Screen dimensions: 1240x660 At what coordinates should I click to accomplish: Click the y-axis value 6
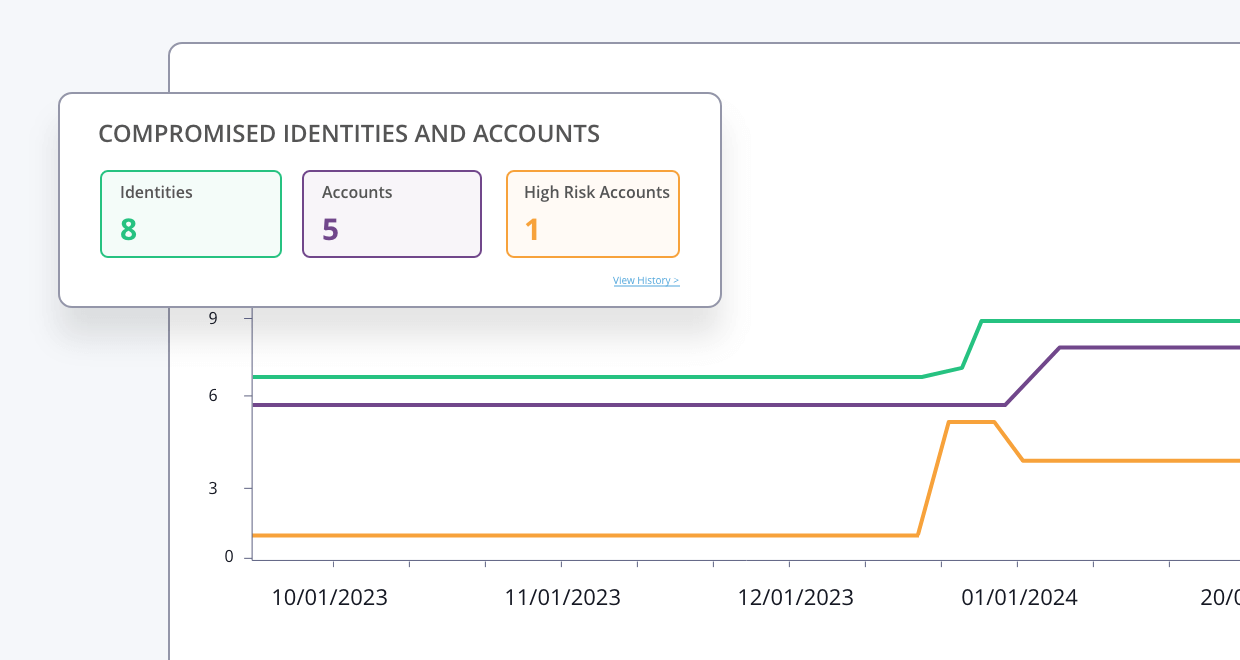coord(212,396)
